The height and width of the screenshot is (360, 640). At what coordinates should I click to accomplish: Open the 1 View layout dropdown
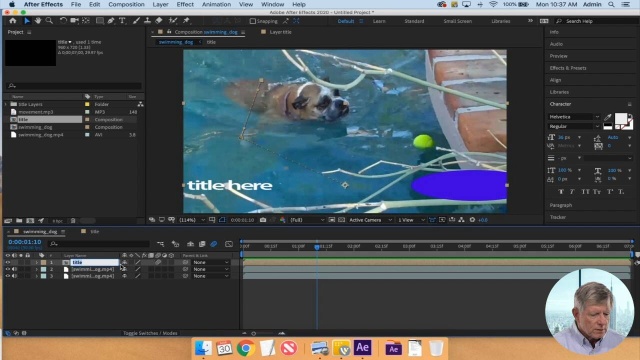[x=411, y=220]
